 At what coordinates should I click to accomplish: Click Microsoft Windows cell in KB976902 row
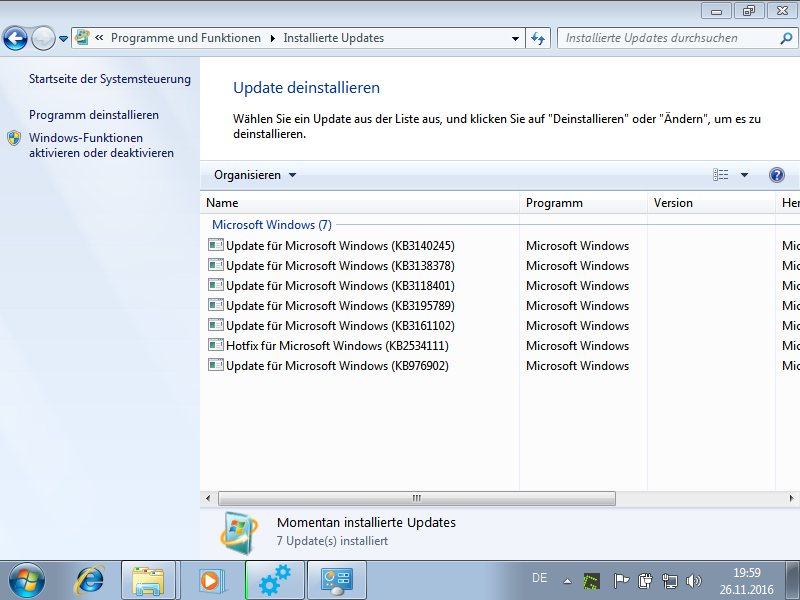click(578, 366)
